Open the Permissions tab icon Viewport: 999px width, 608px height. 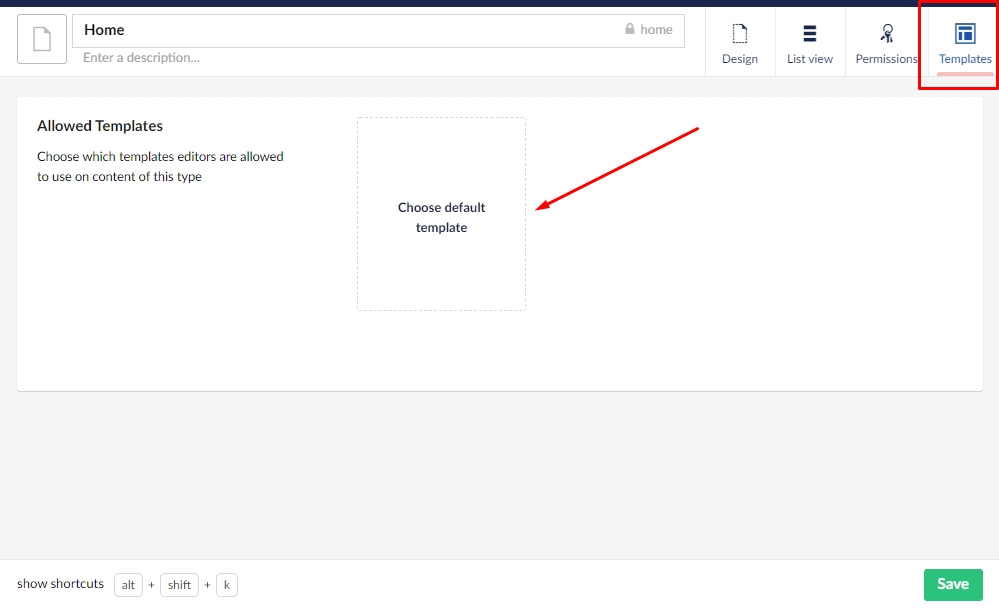point(886,33)
